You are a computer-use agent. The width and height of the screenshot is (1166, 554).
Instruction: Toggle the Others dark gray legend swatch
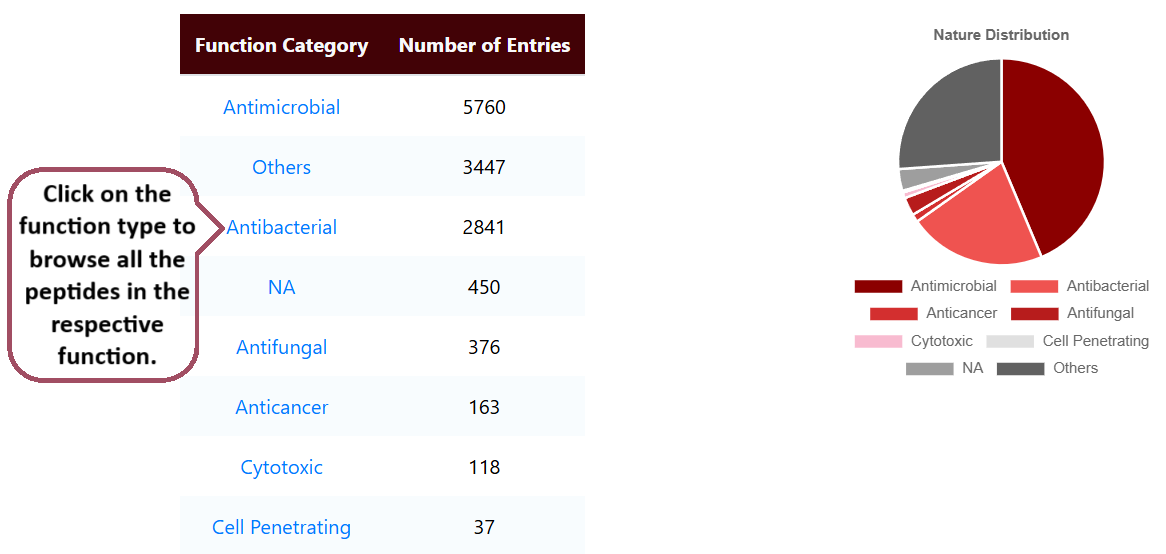pyautogui.click(x=1020, y=369)
